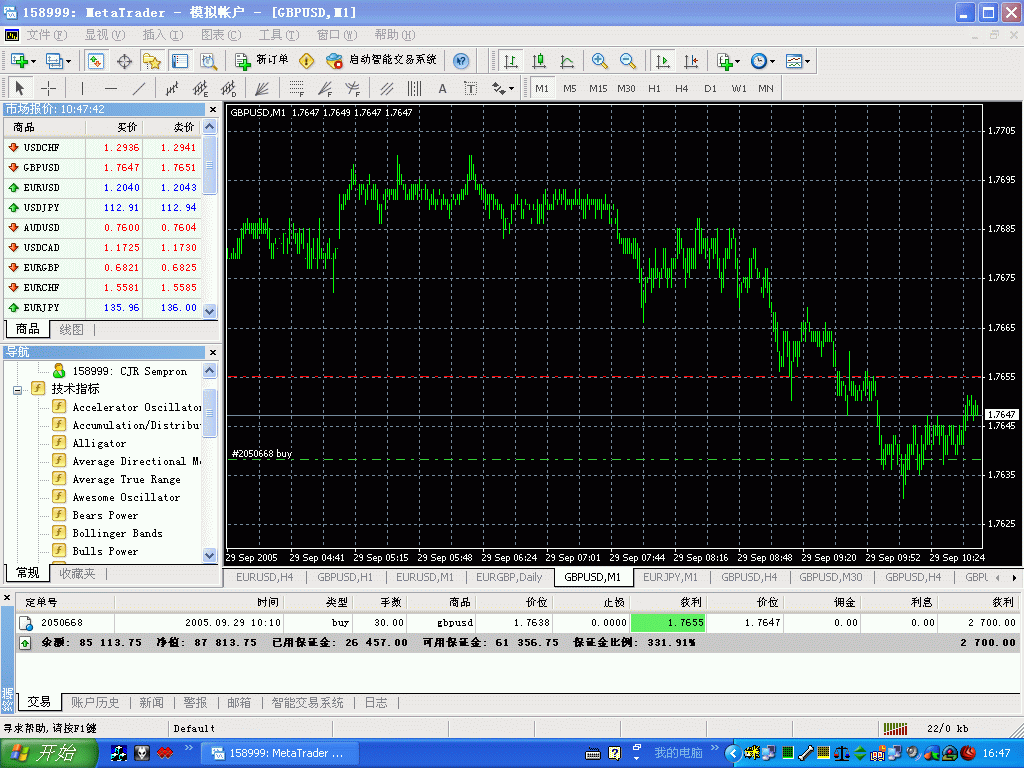Collapse the 技术指标 tree node

[x=17, y=389]
